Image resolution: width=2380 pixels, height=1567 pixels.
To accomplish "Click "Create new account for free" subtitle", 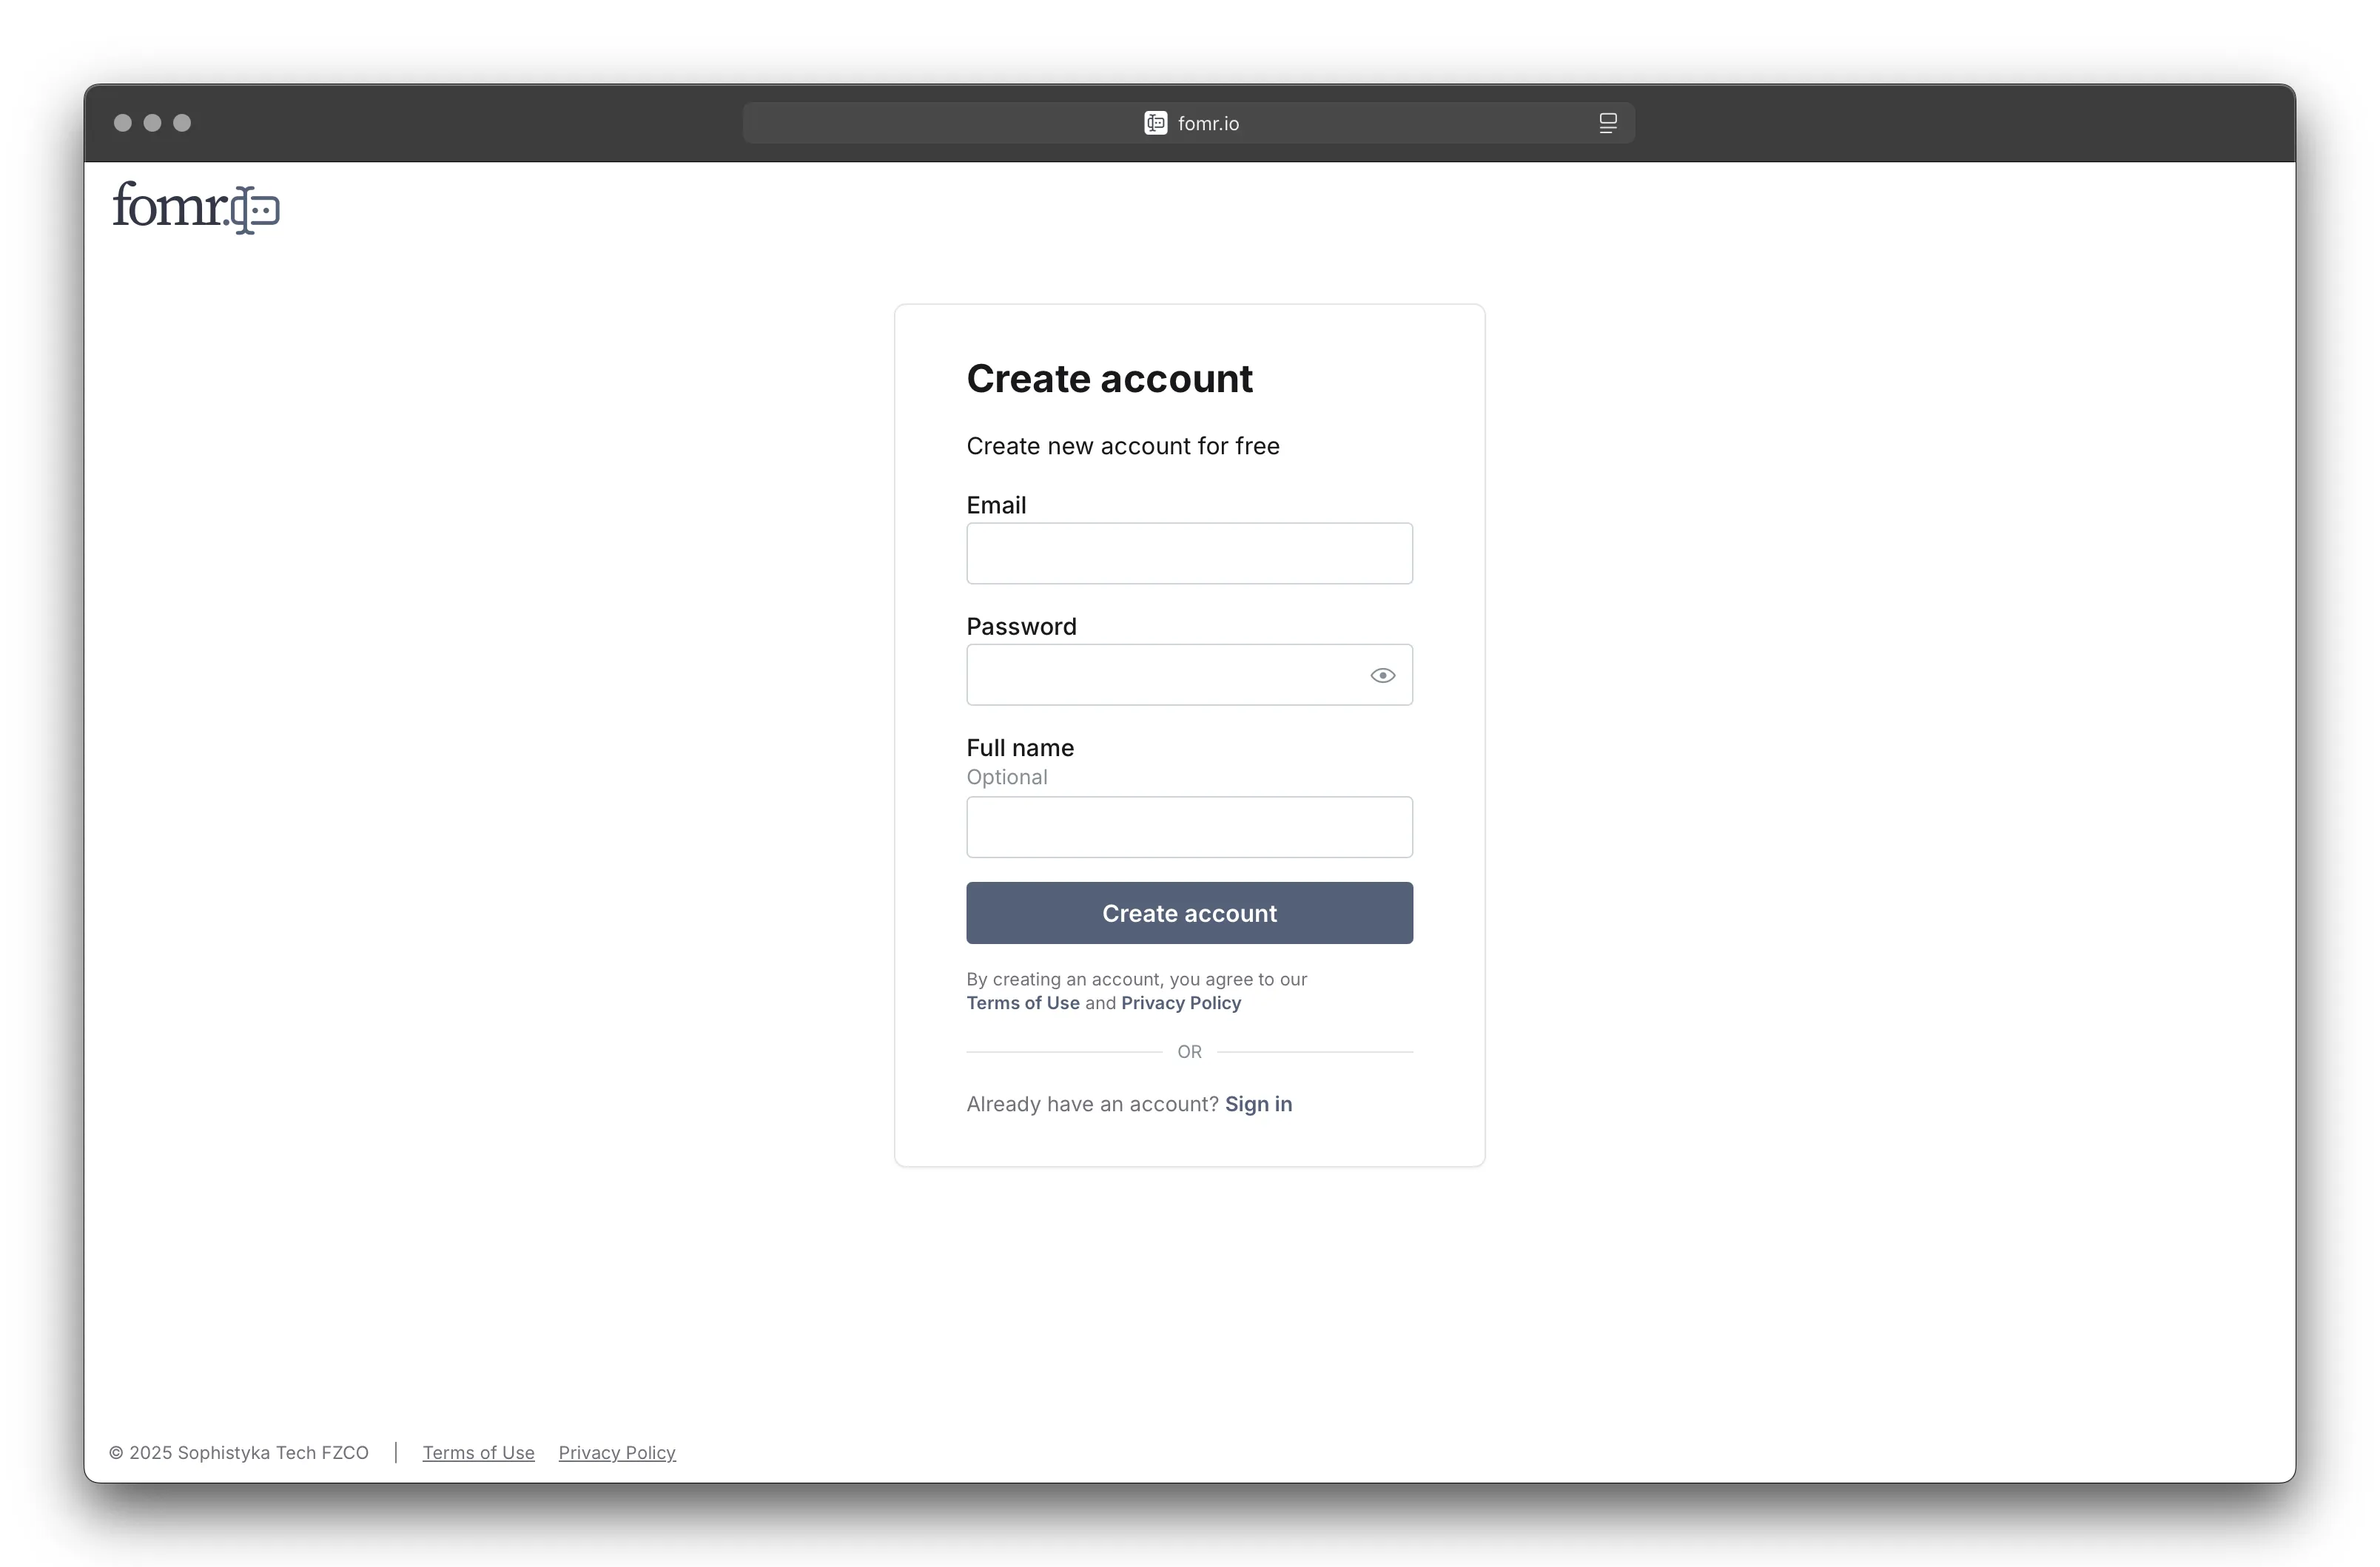I will click(1122, 446).
